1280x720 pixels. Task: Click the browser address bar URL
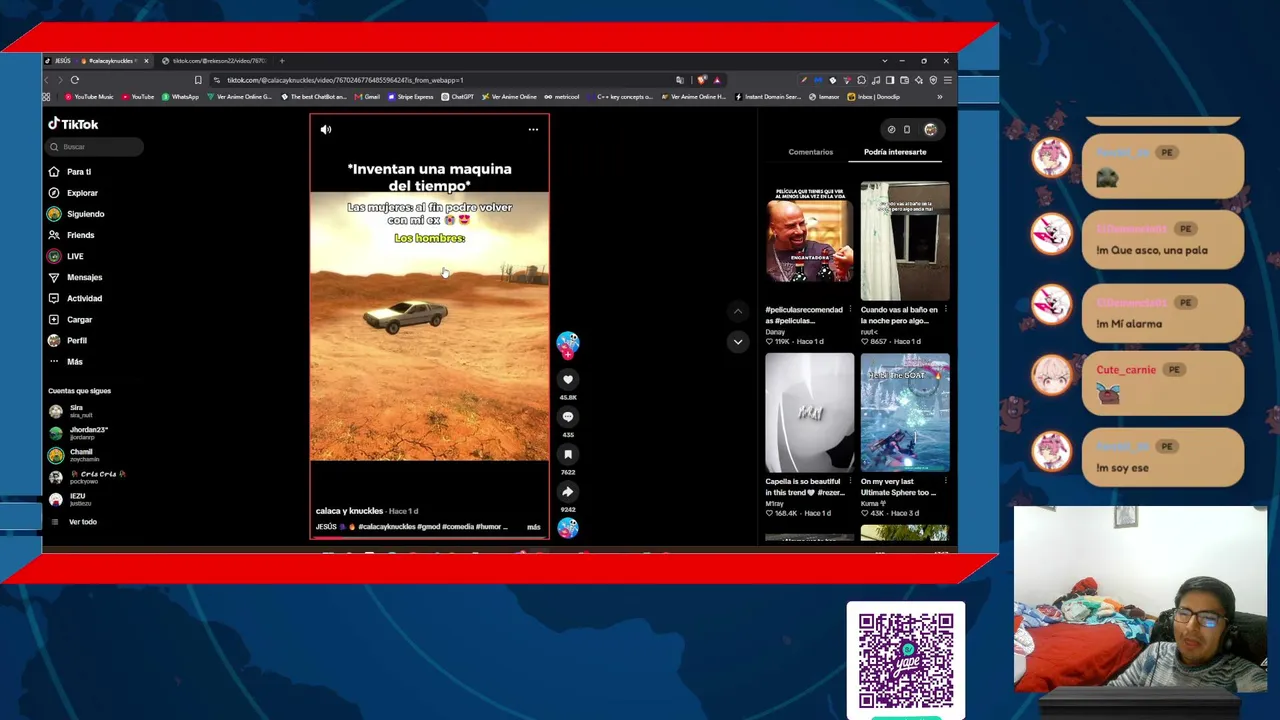[345, 80]
